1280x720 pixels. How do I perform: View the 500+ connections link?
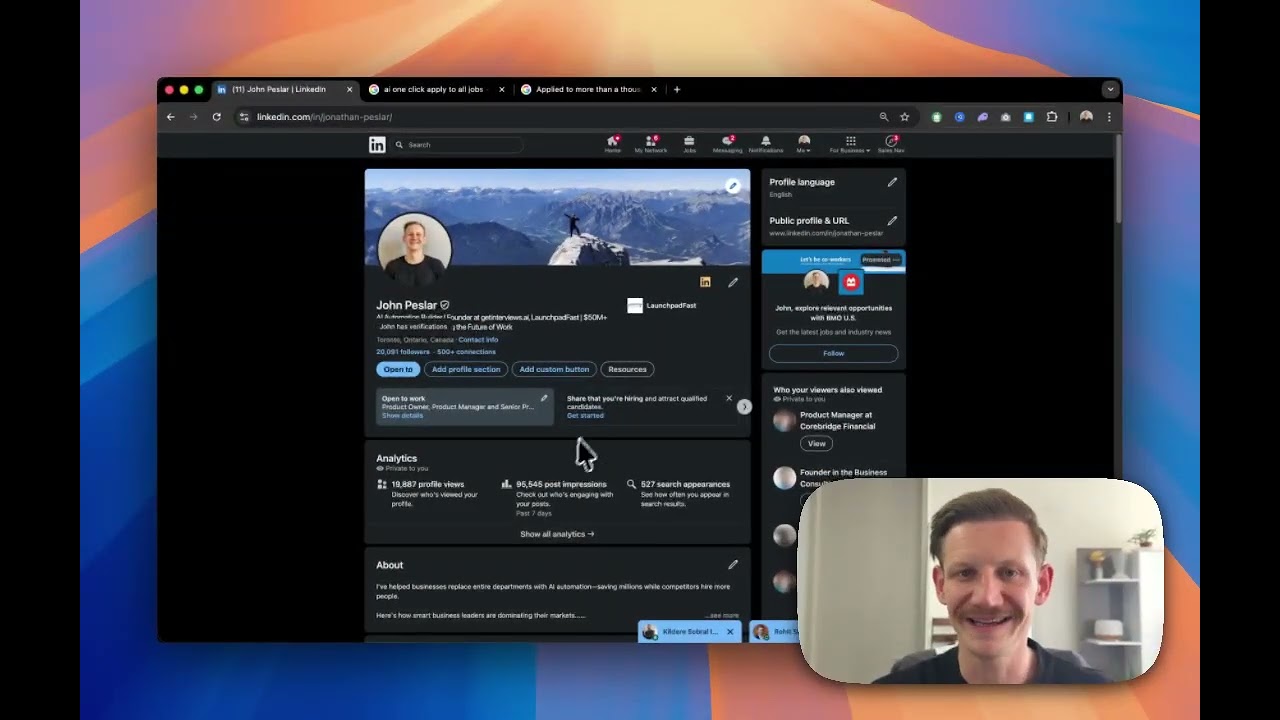466,352
